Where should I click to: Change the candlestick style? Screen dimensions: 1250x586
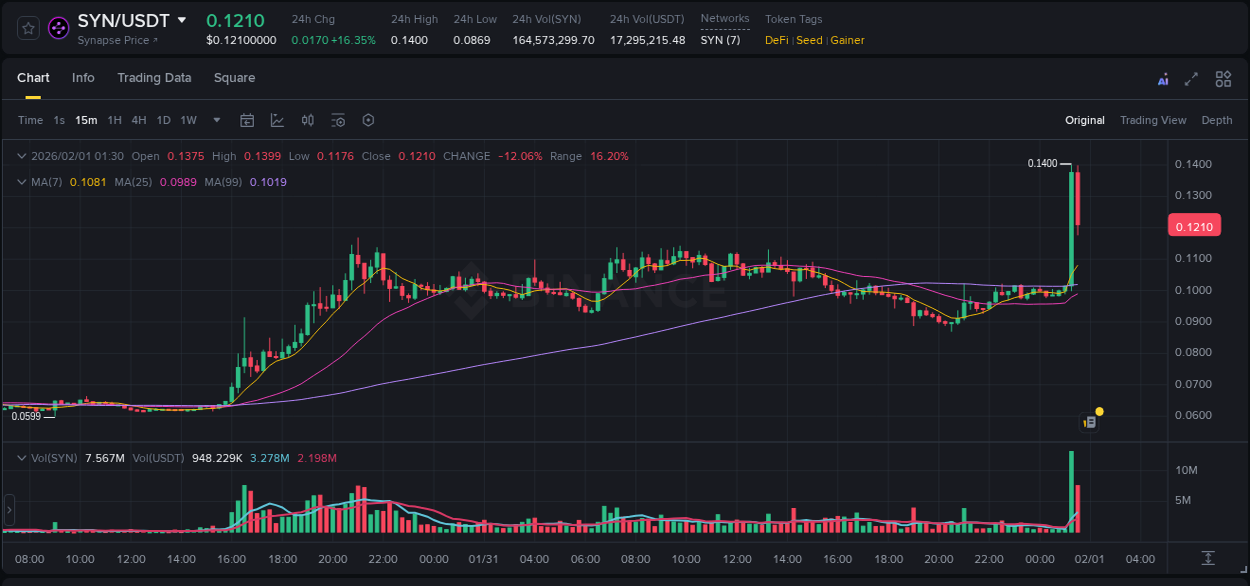pos(307,120)
